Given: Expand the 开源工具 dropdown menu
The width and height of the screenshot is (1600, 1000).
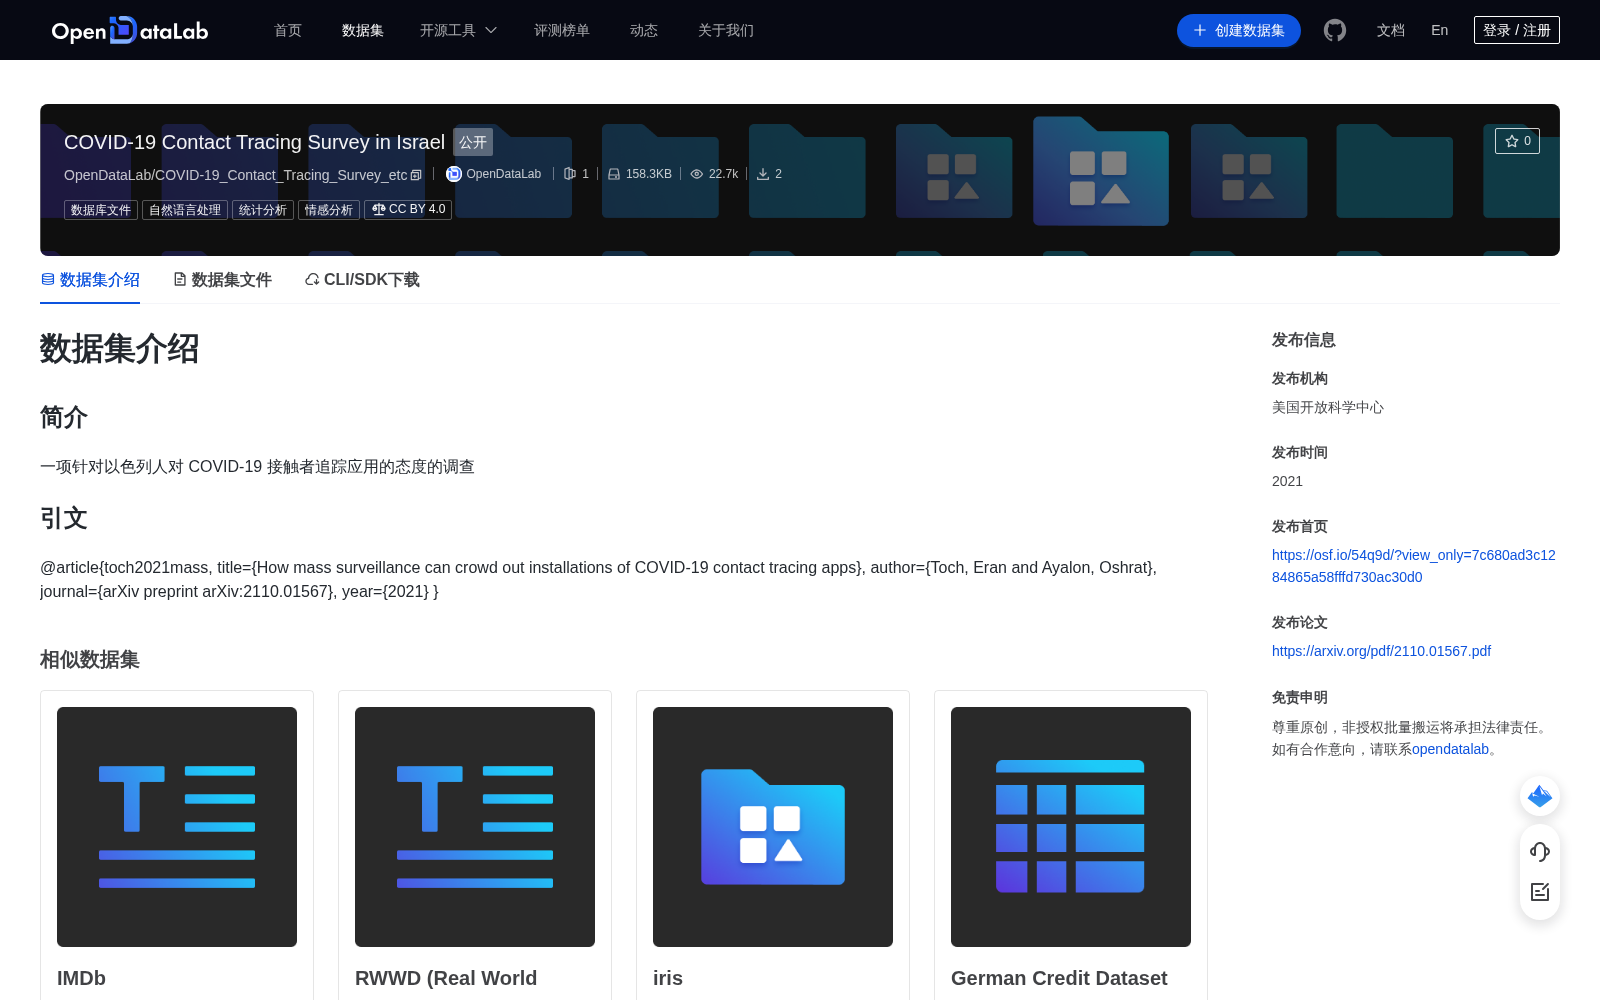Looking at the screenshot, I should (458, 30).
